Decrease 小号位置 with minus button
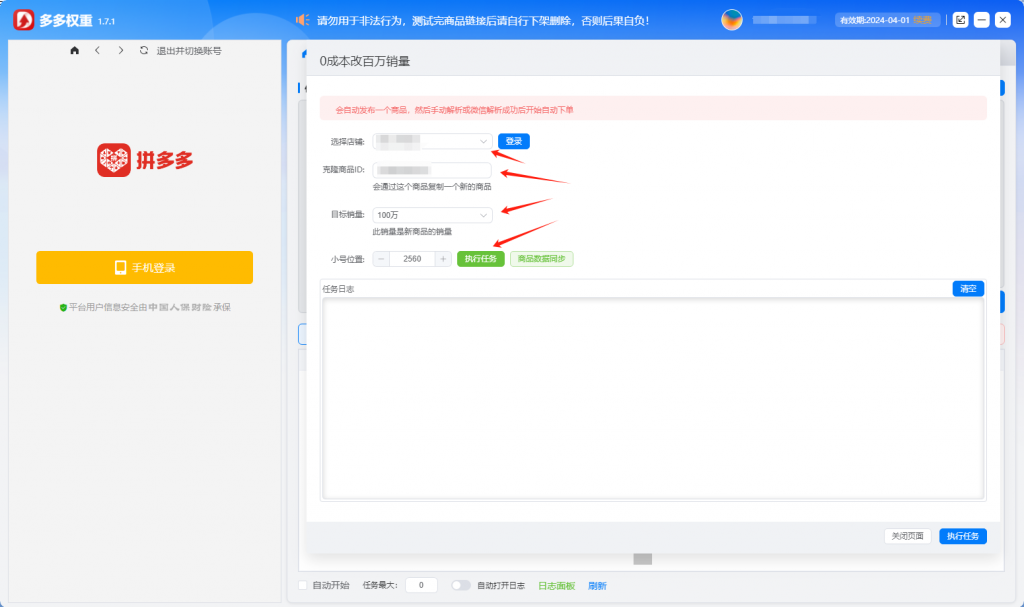The width and height of the screenshot is (1024, 607). 381,259
